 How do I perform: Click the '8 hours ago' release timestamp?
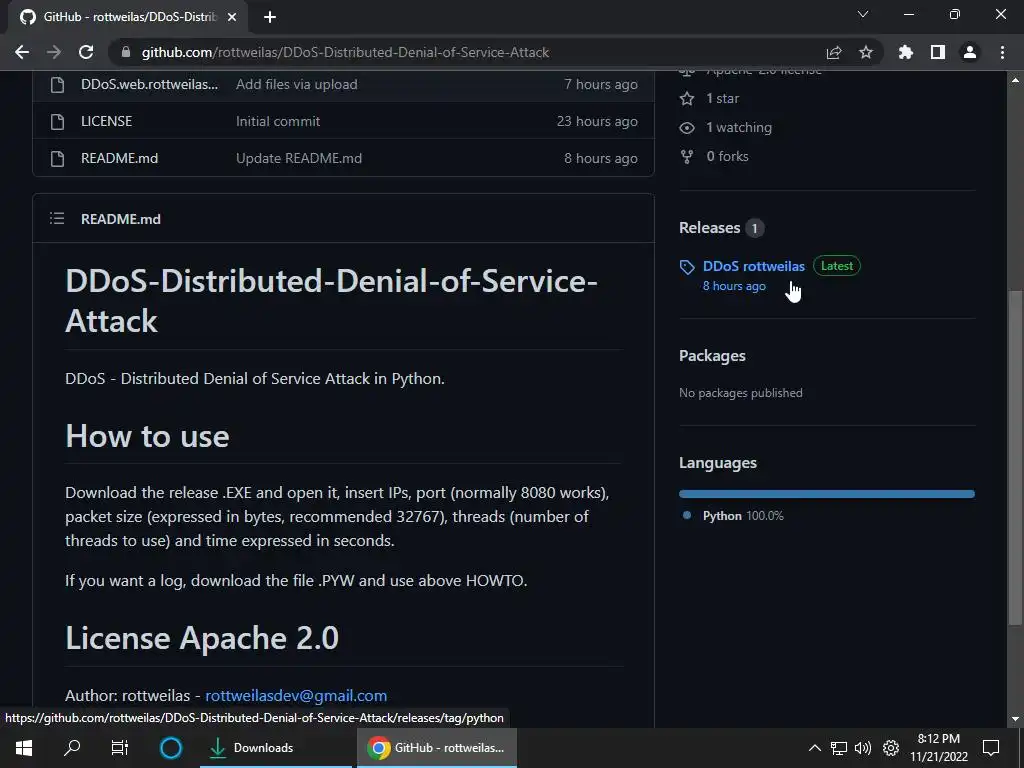(x=734, y=286)
